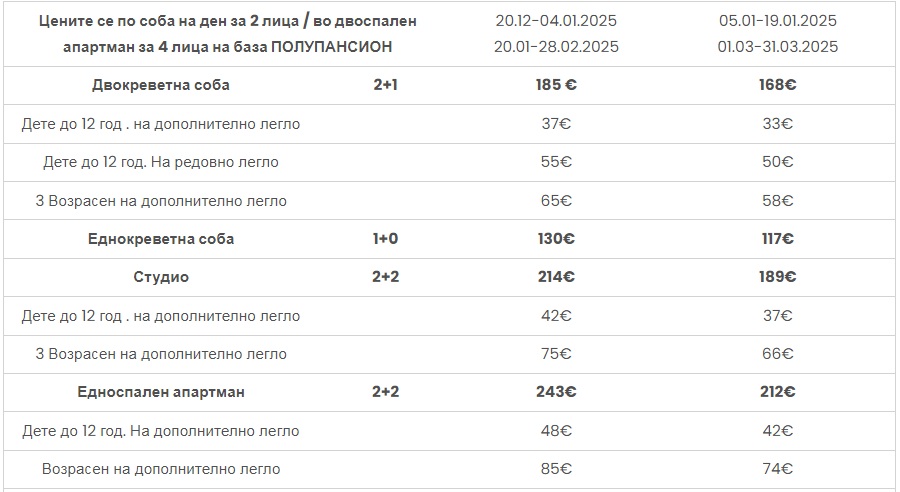900x492 pixels.
Task: Click the 243€ apartment price
Action: point(556,392)
